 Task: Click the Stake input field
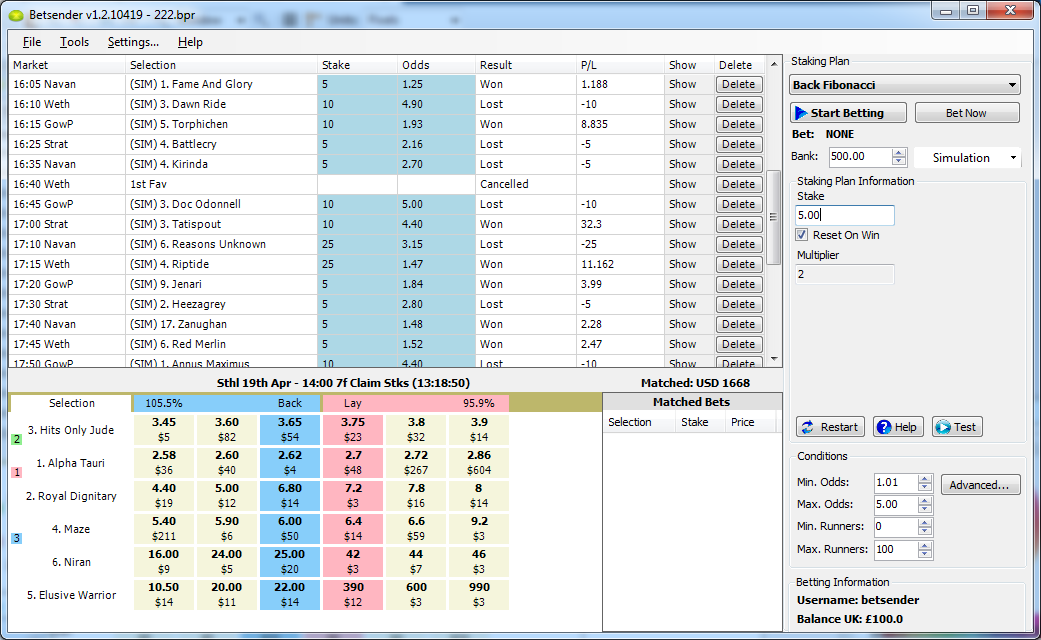point(844,215)
